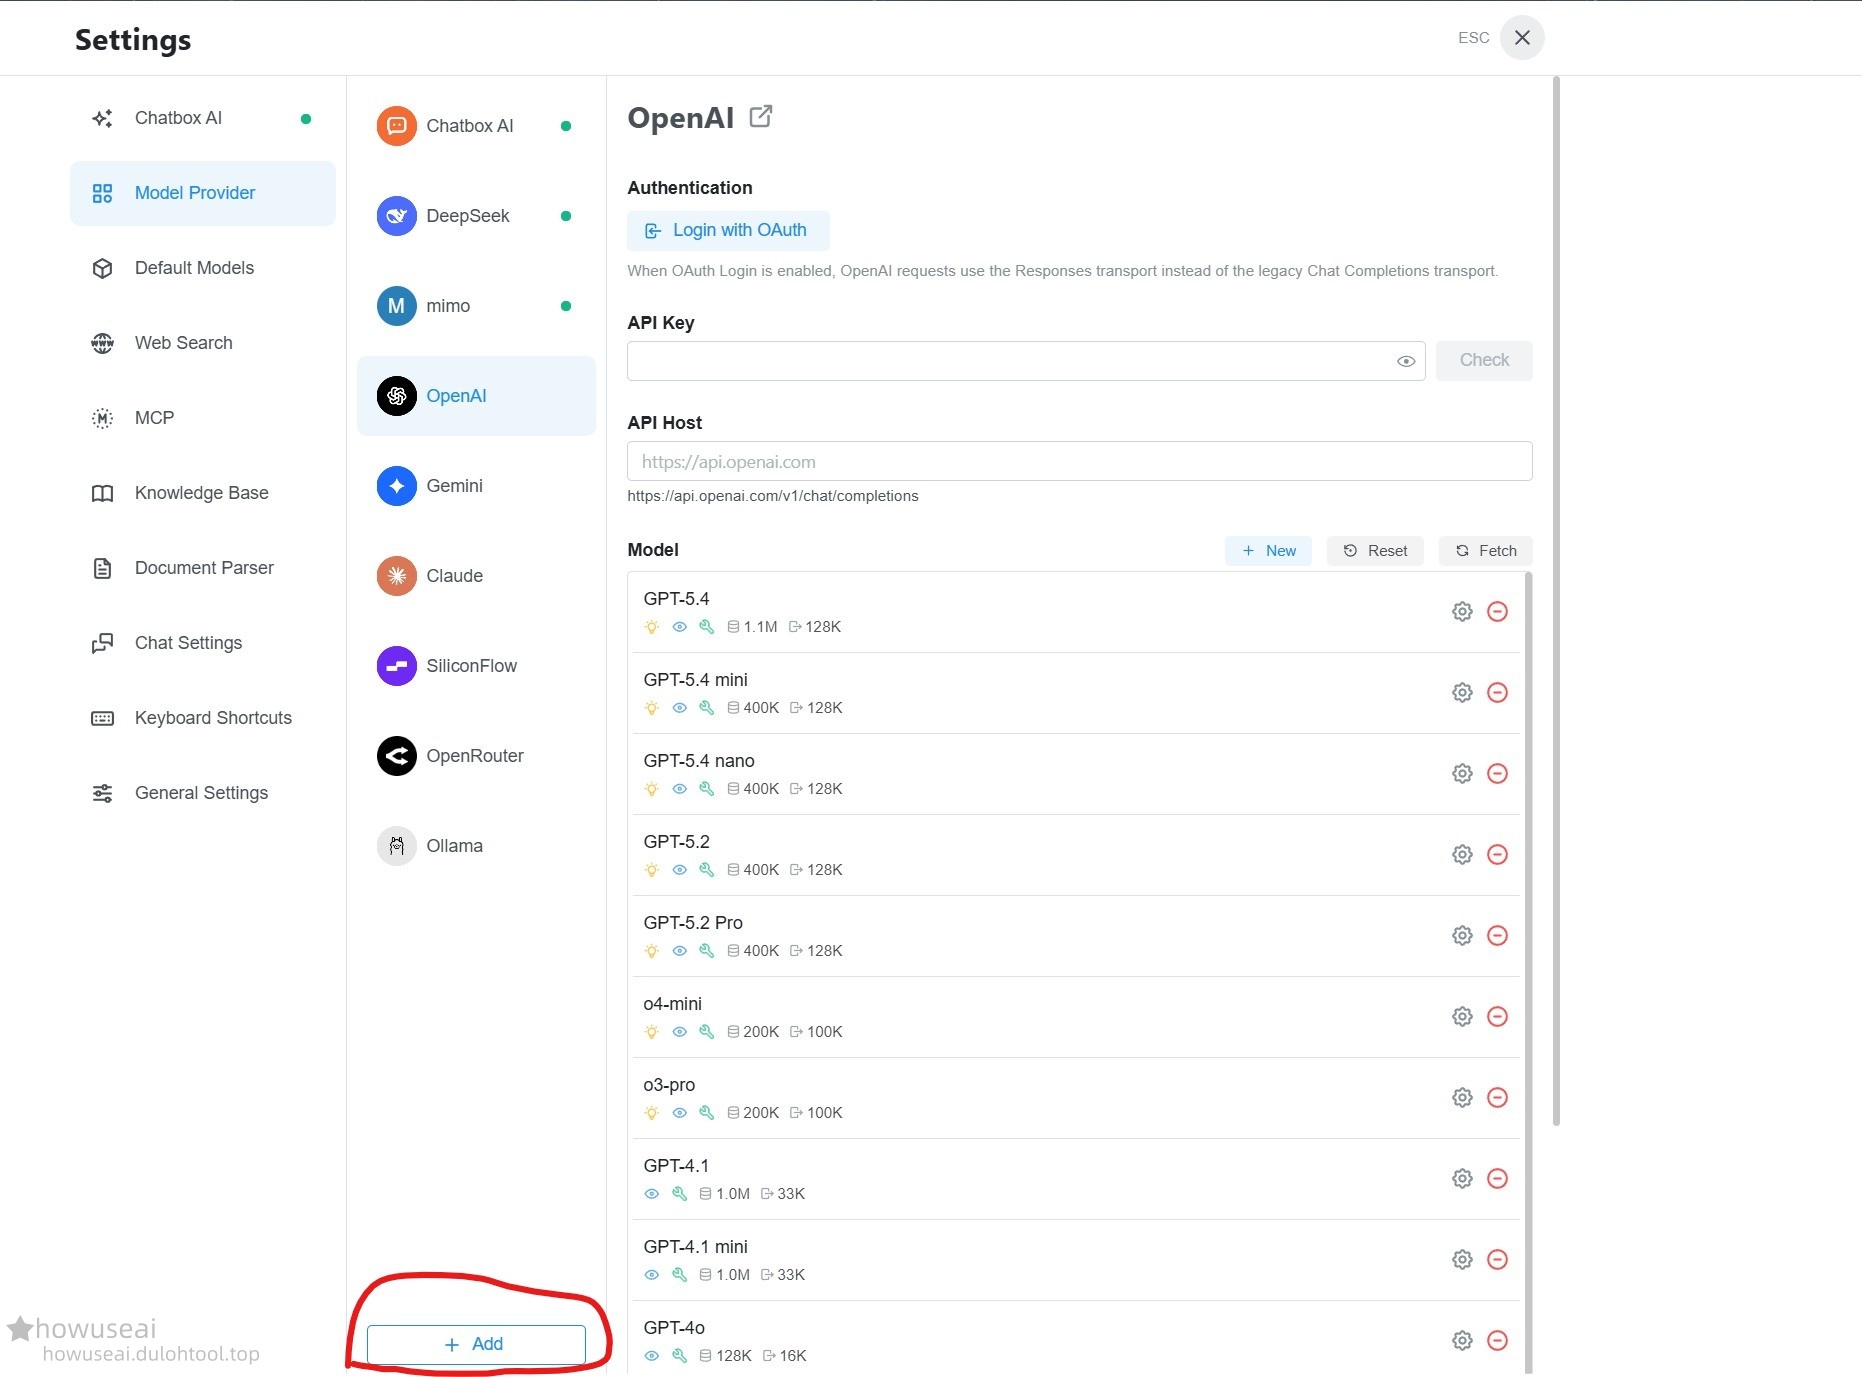This screenshot has width=1862, height=1377.
Task: Remove the GPT-5.4 mini model
Action: [x=1497, y=692]
